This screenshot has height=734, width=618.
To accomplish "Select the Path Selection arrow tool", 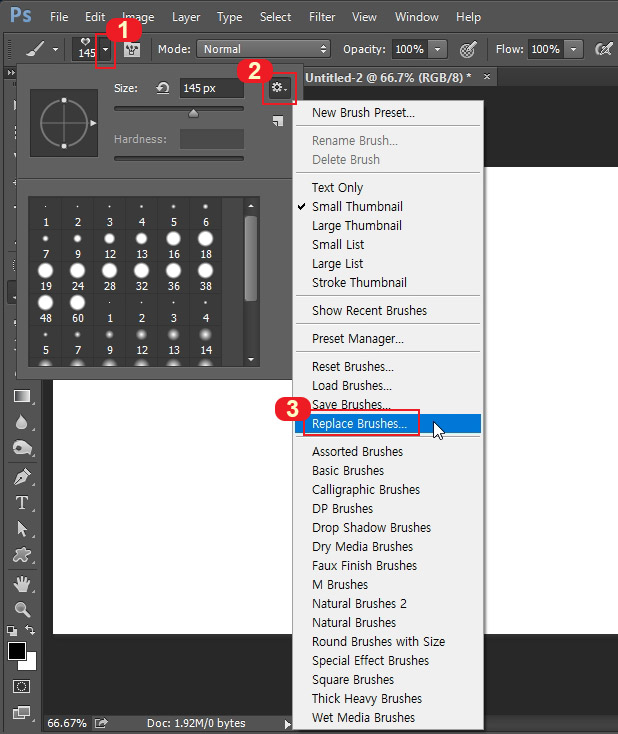I will click(x=22, y=528).
